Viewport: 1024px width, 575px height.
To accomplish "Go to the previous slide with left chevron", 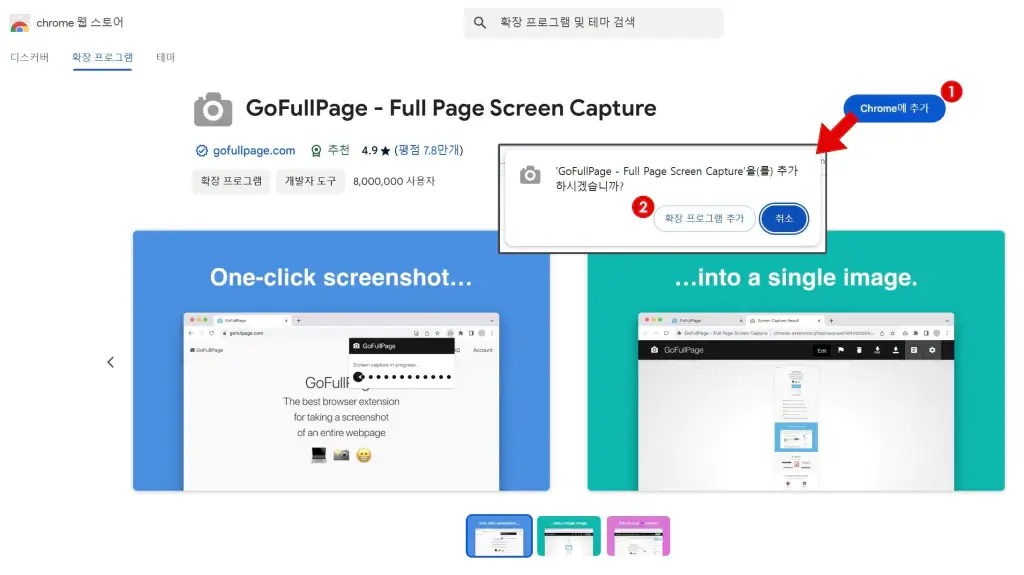I will pyautogui.click(x=111, y=362).
